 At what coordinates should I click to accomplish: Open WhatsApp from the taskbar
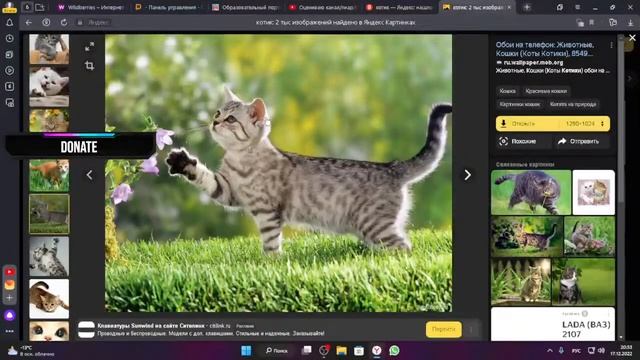(x=394, y=351)
